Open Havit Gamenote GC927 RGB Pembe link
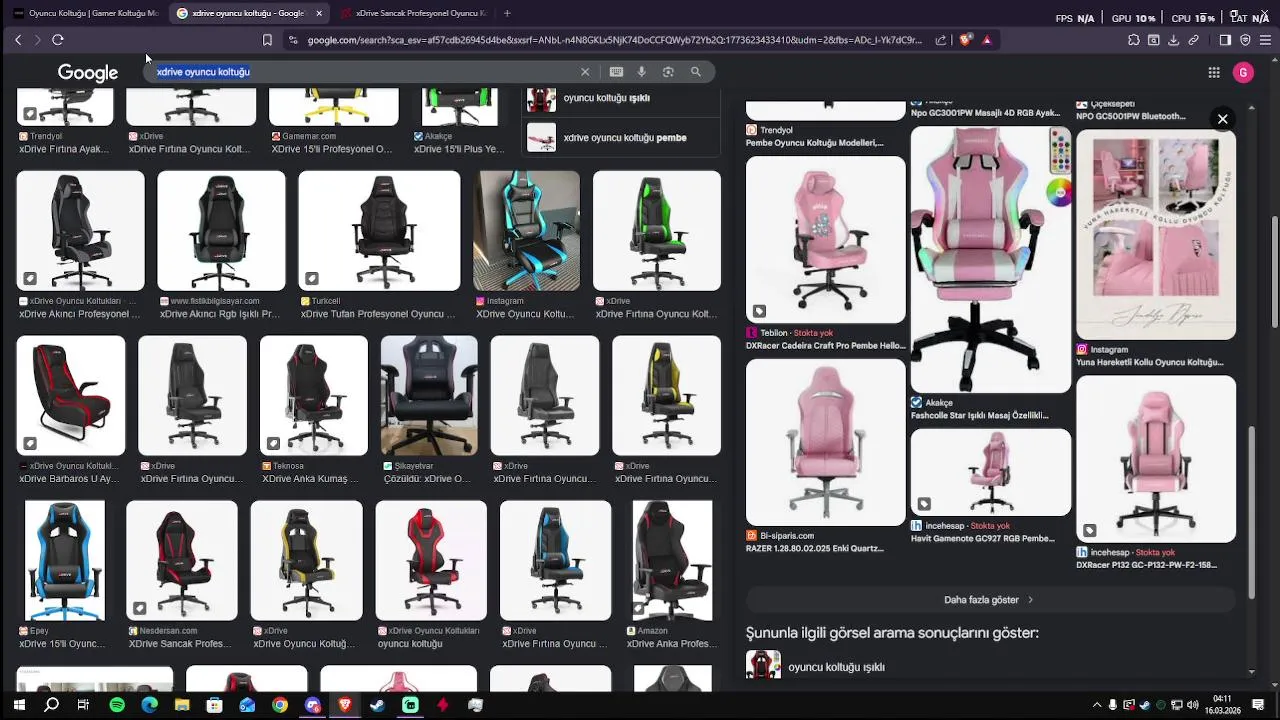The height and width of the screenshot is (720, 1280). coord(983,538)
